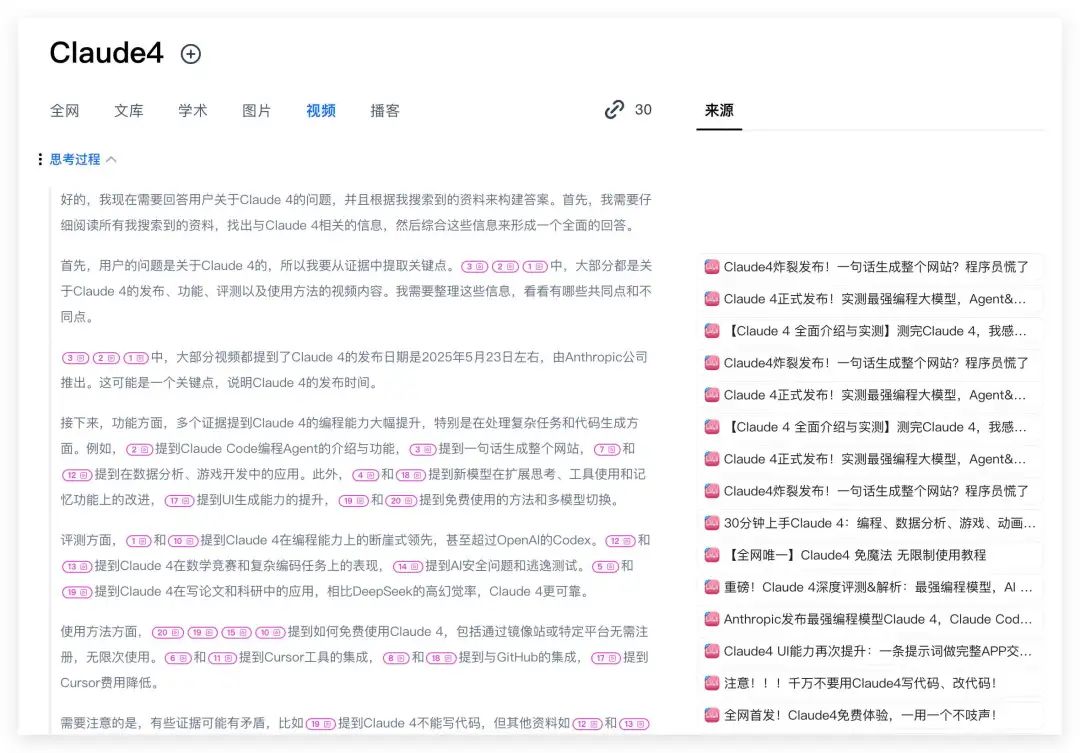Open the 学术 search tab
This screenshot has width=1080, height=753.
click(193, 110)
